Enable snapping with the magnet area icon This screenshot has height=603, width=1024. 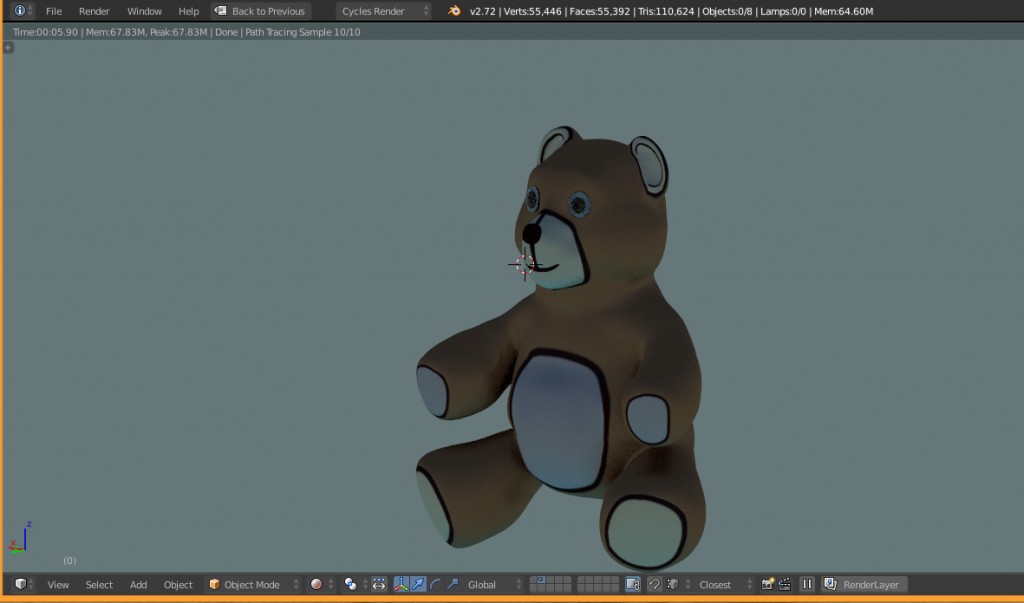[x=654, y=584]
